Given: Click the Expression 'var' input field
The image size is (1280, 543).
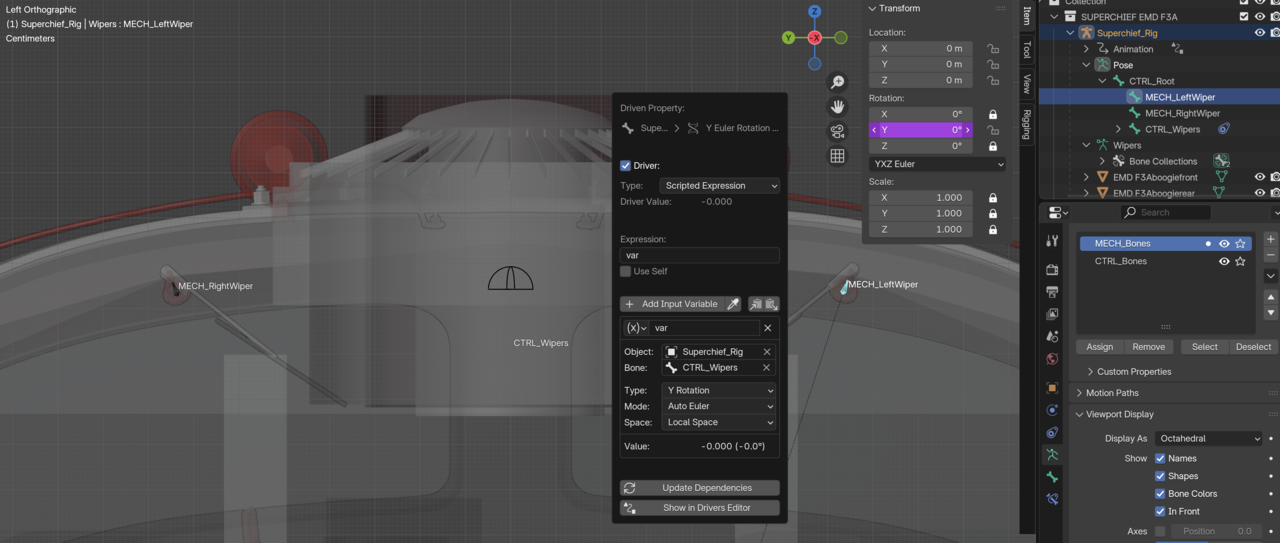Looking at the screenshot, I should [x=700, y=255].
